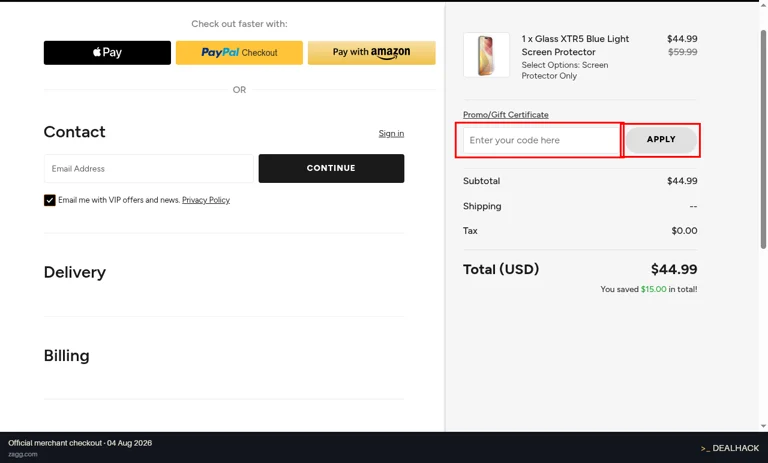The height and width of the screenshot is (463, 768).
Task: Click the Shipping row label
Action: coord(482,206)
